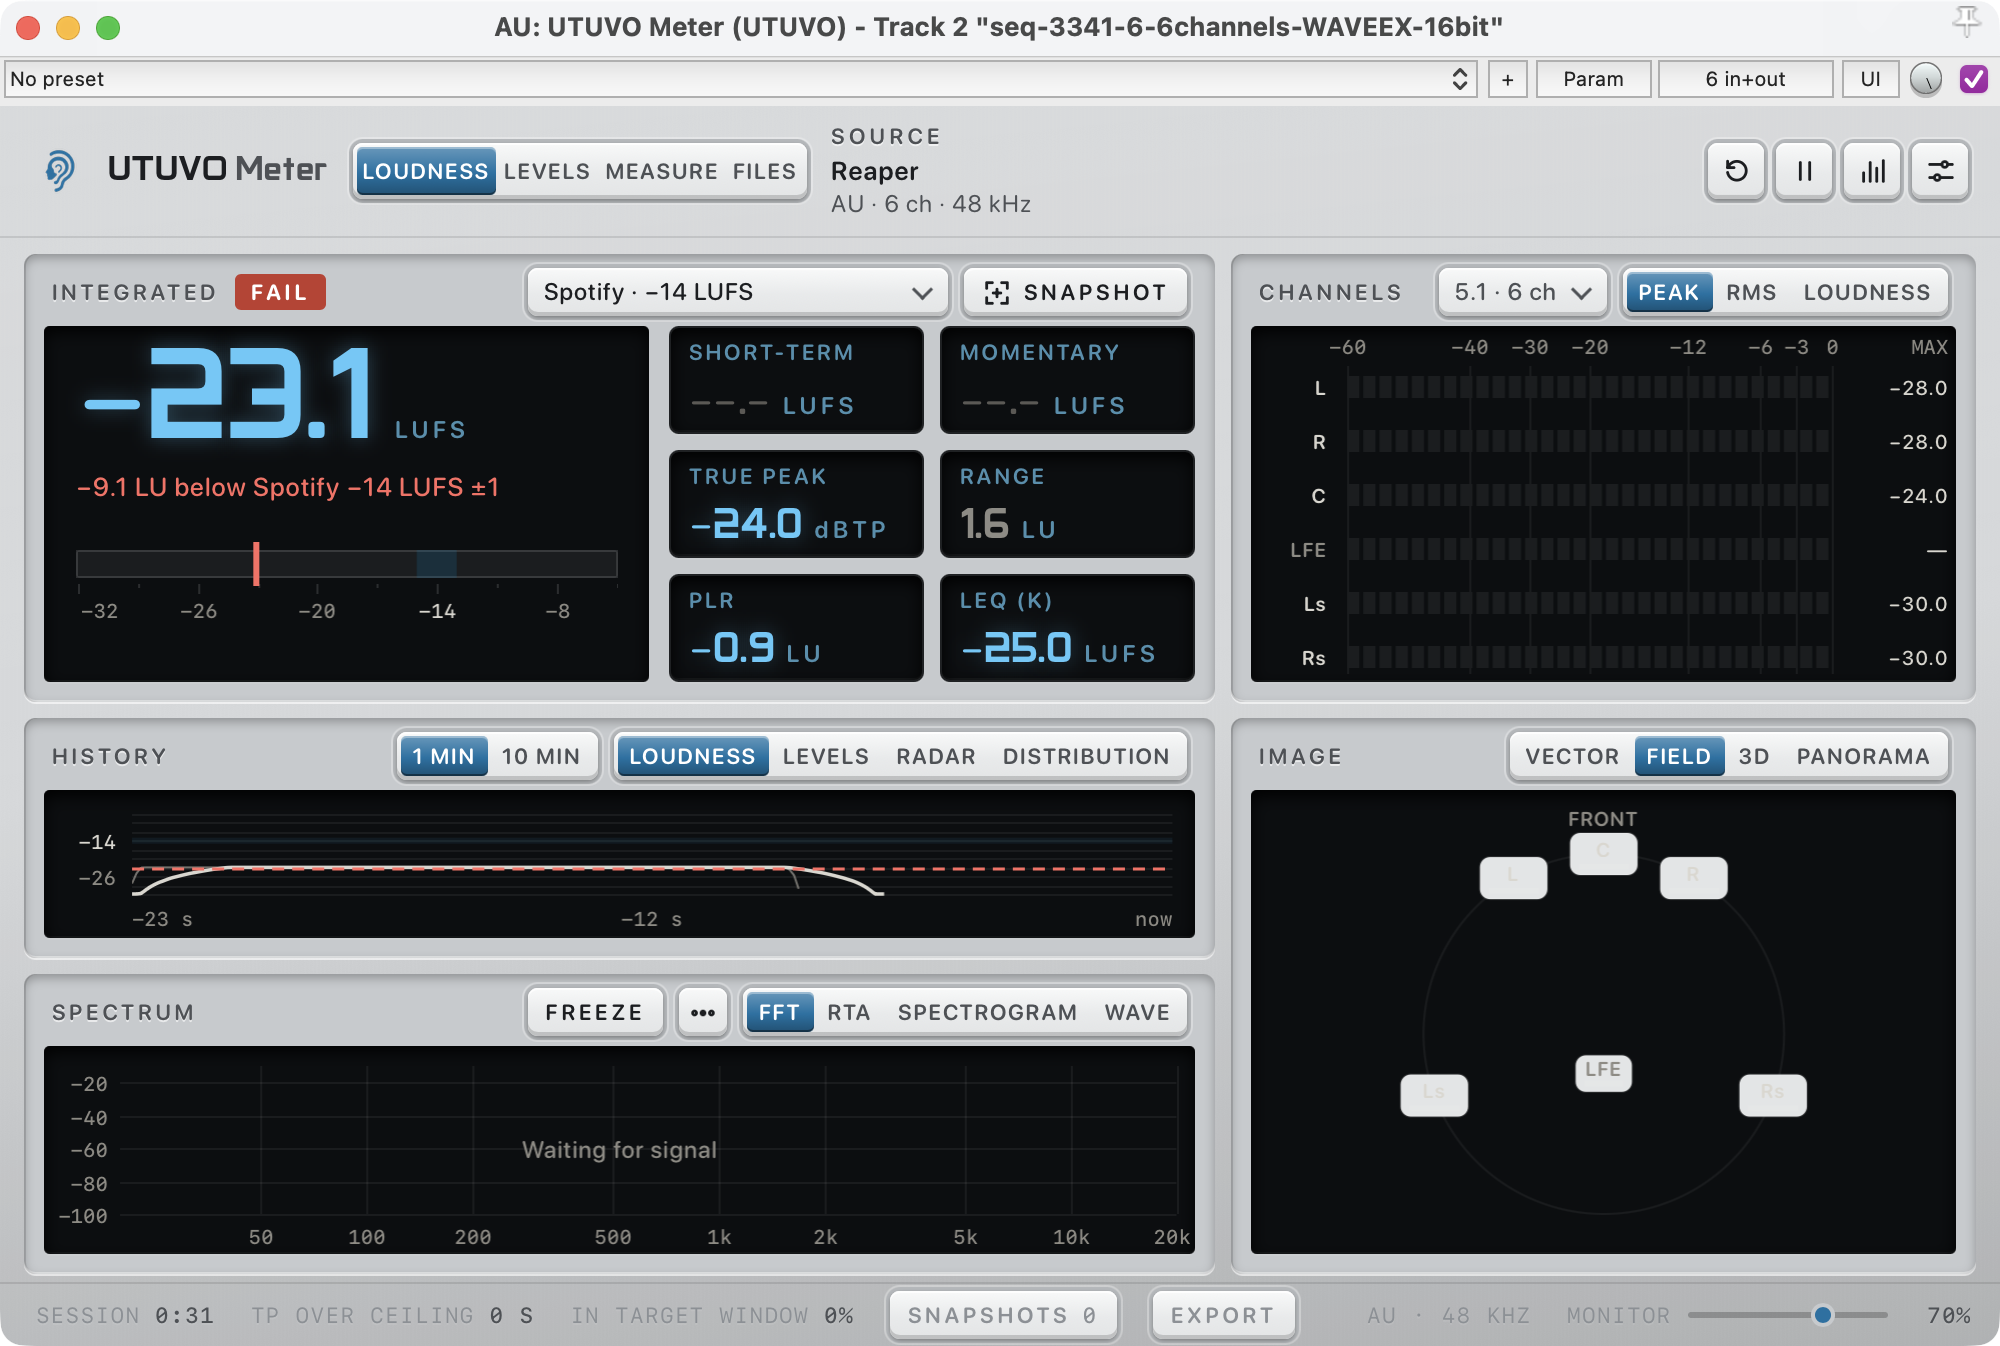The width and height of the screenshot is (2000, 1346).
Task: Select the L speaker in the field view
Action: click(x=1513, y=877)
